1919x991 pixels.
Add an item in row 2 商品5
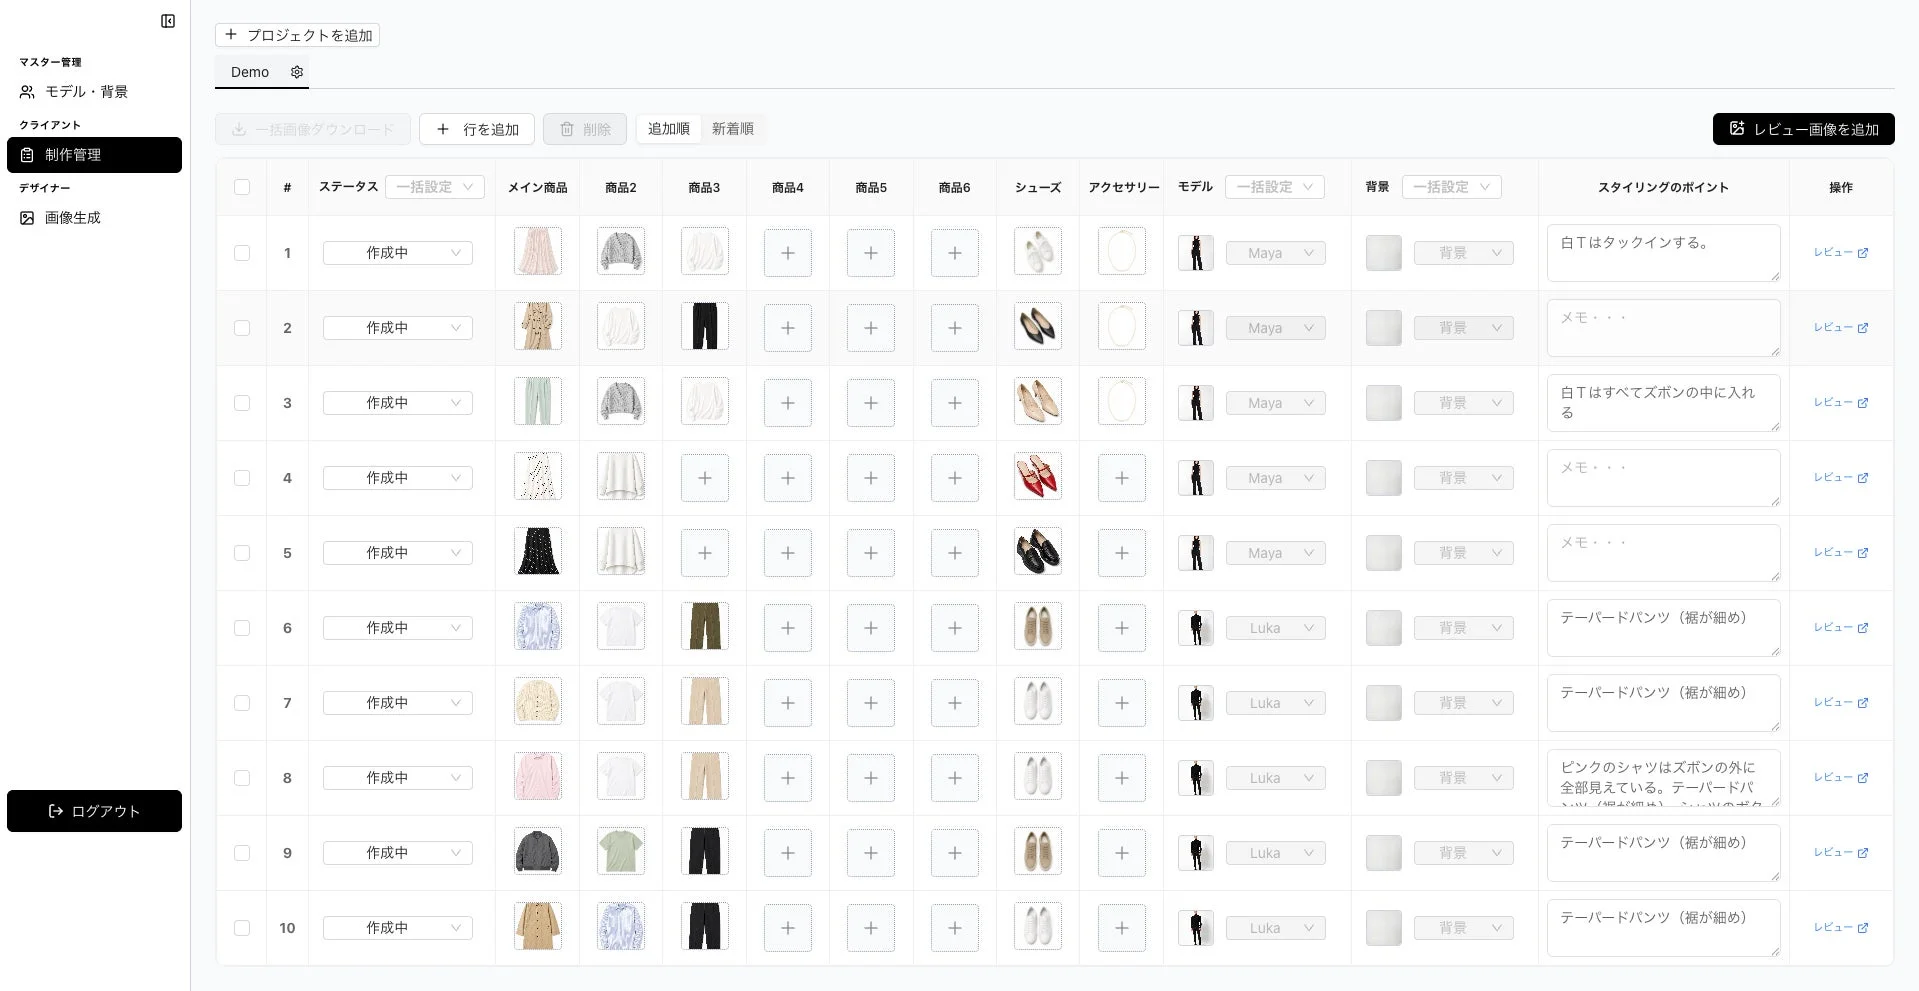point(871,328)
